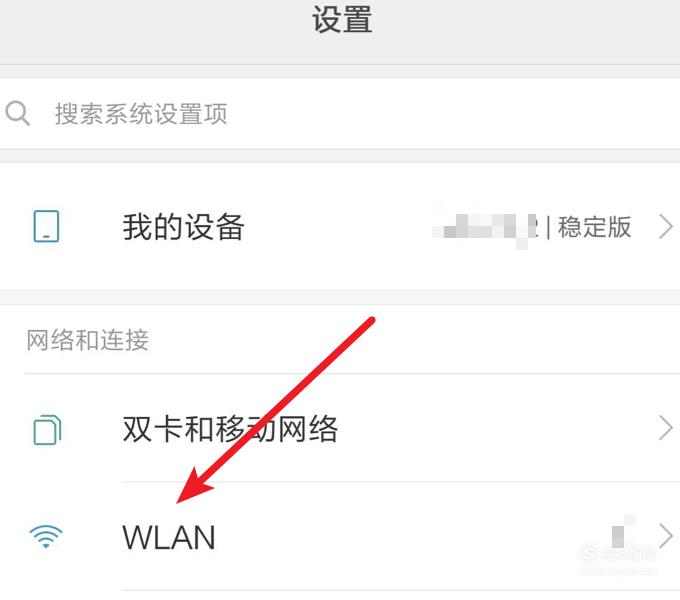
Task: Open the WLAN settings label
Action: click(169, 538)
